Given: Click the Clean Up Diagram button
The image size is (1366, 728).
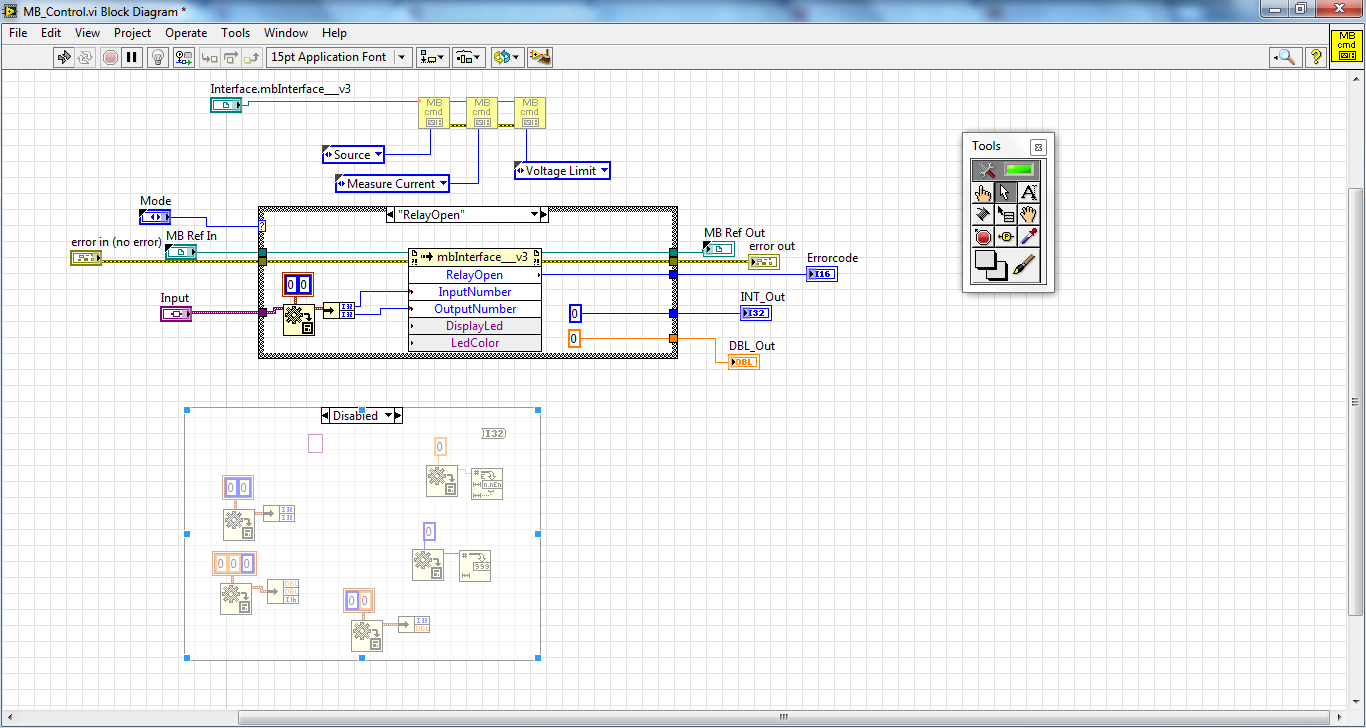Looking at the screenshot, I should 540,57.
